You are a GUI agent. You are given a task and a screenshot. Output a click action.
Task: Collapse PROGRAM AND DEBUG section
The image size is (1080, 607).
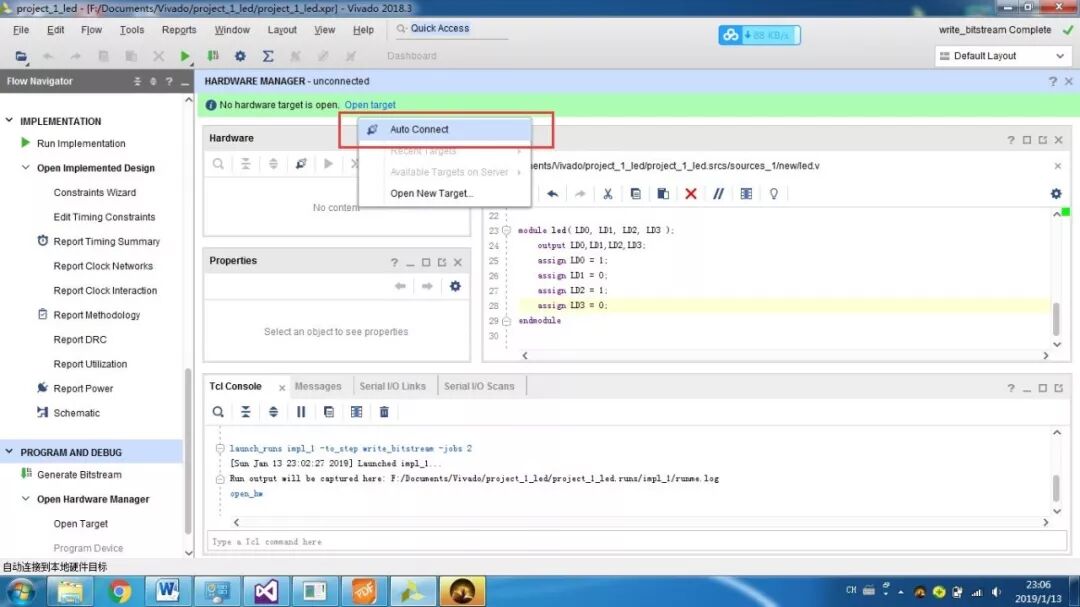9,452
